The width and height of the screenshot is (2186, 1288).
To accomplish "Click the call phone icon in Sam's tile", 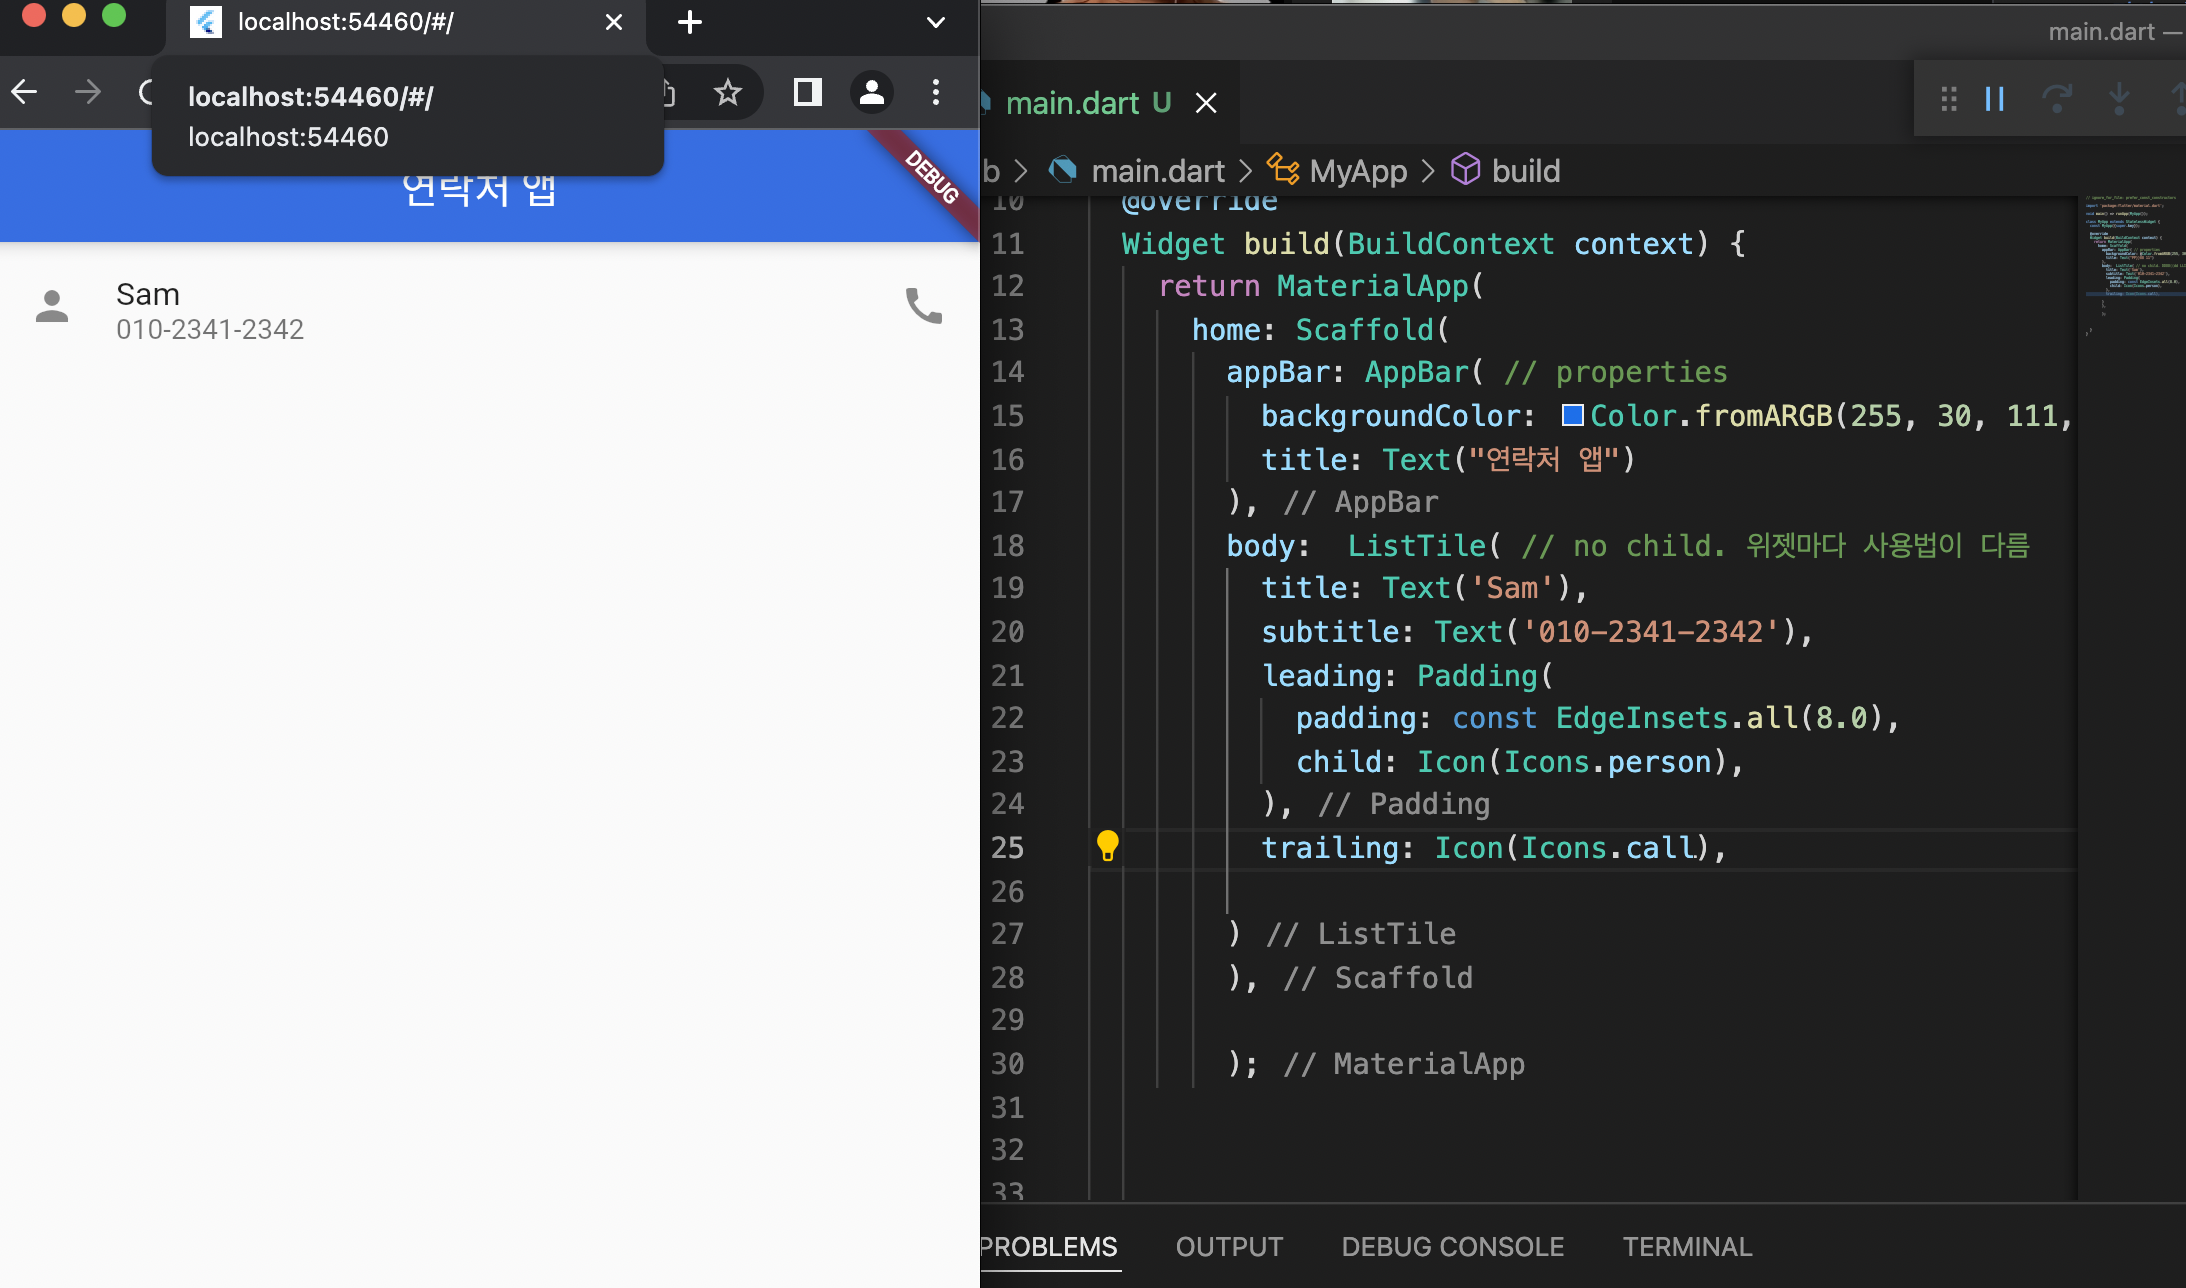I will (923, 307).
